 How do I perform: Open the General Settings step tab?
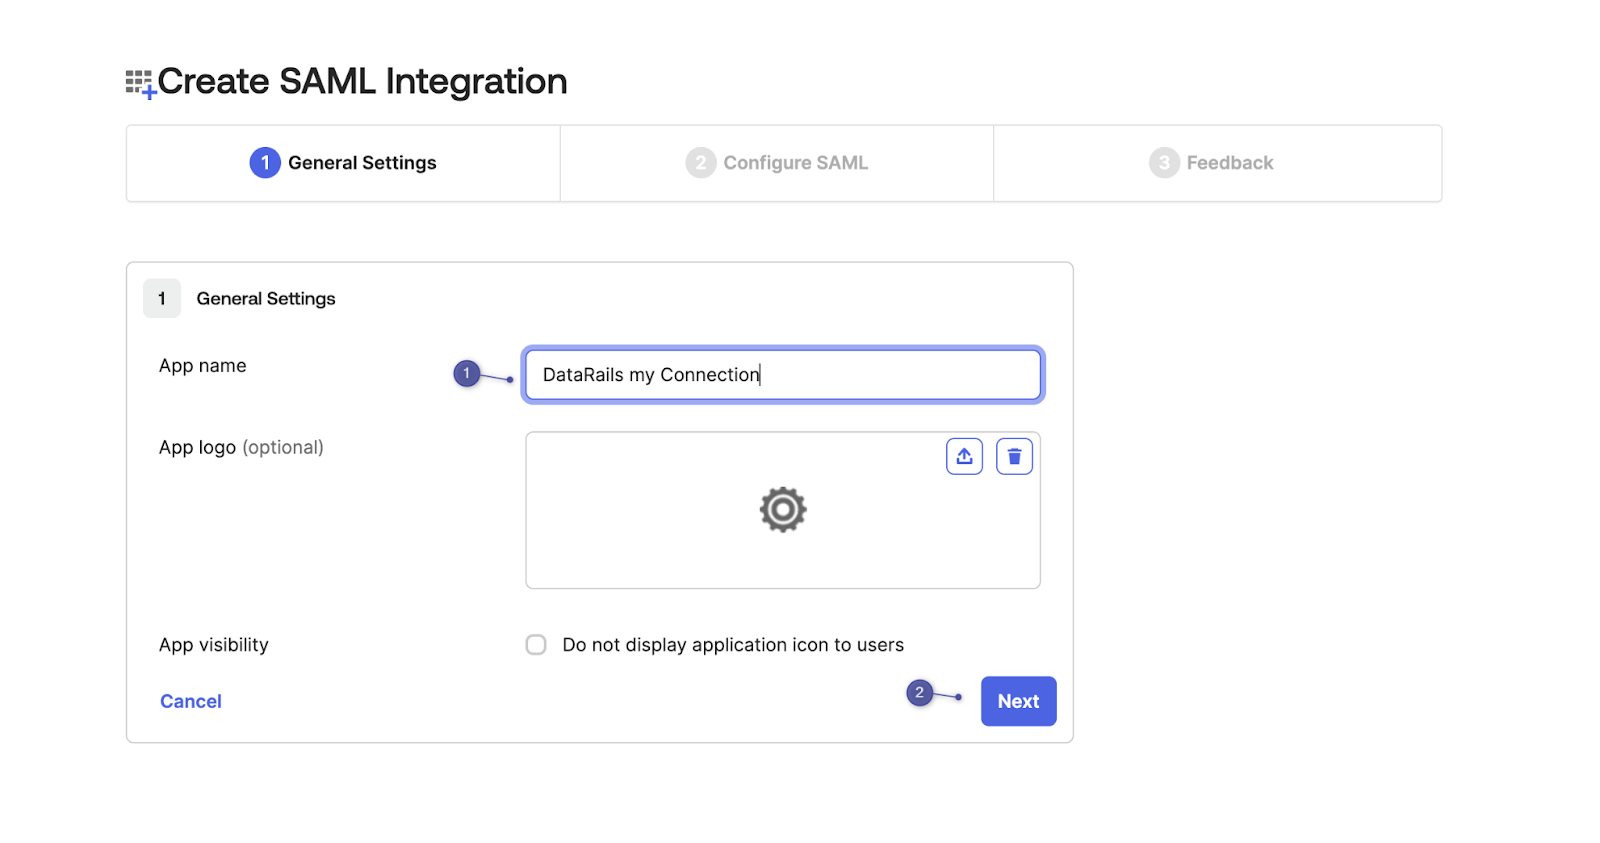tap(343, 163)
